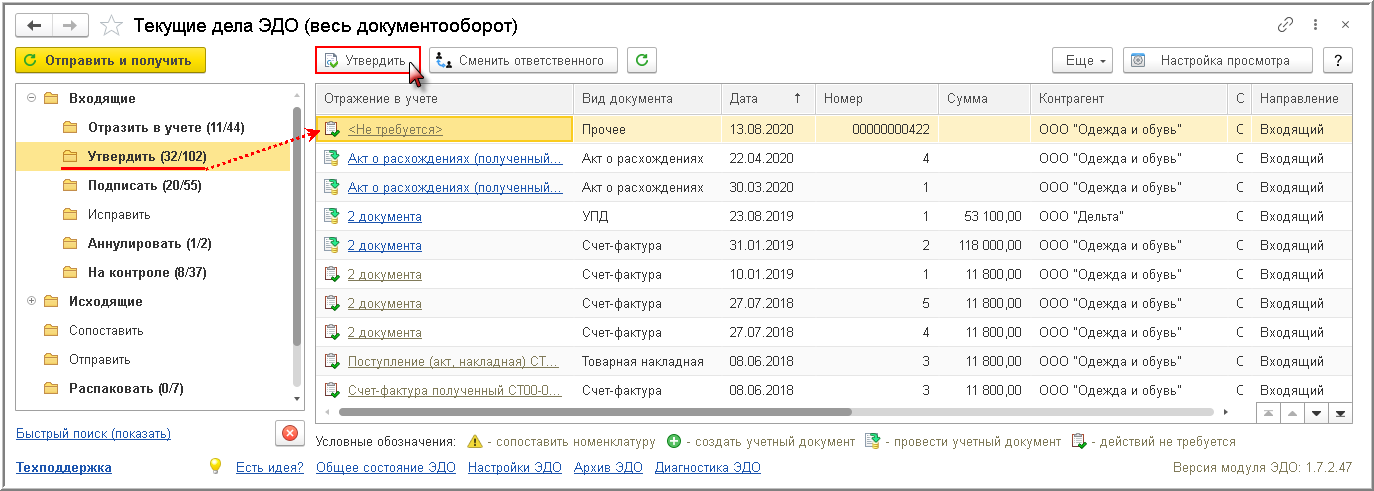Copy link using chain icon

[1285, 24]
